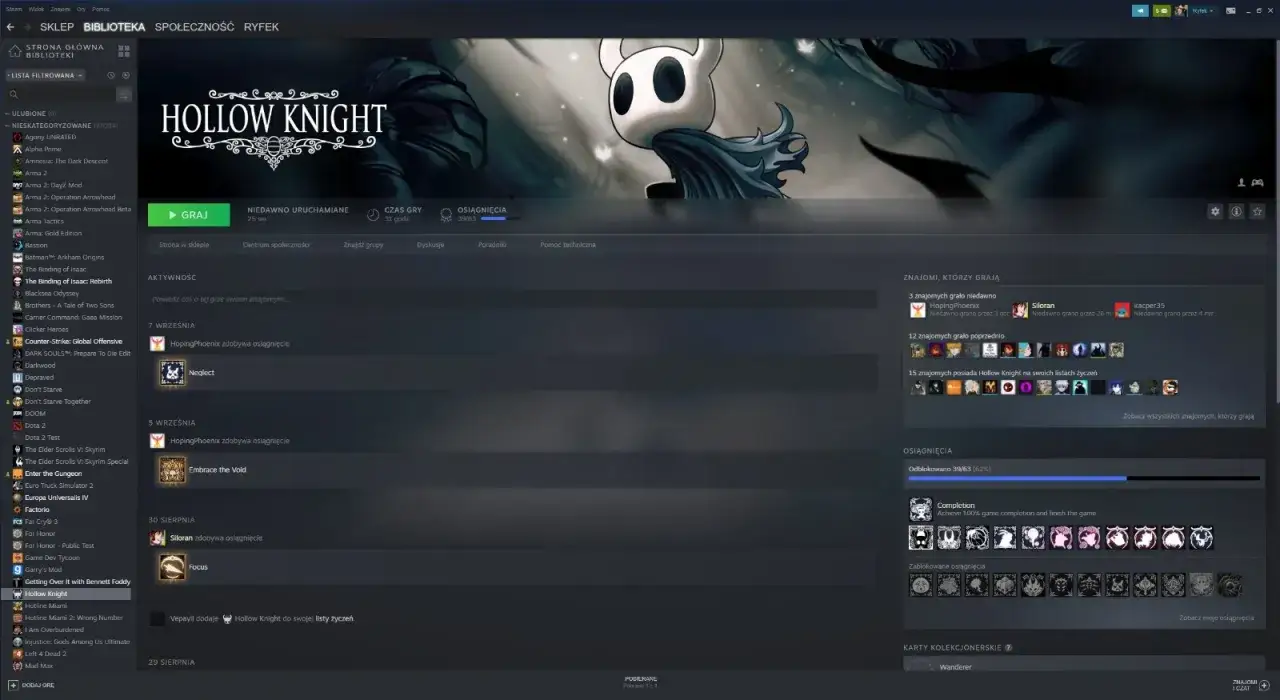Image resolution: width=1280 pixels, height=700 pixels.
Task: Open game settings gear icon
Action: pyautogui.click(x=1215, y=212)
